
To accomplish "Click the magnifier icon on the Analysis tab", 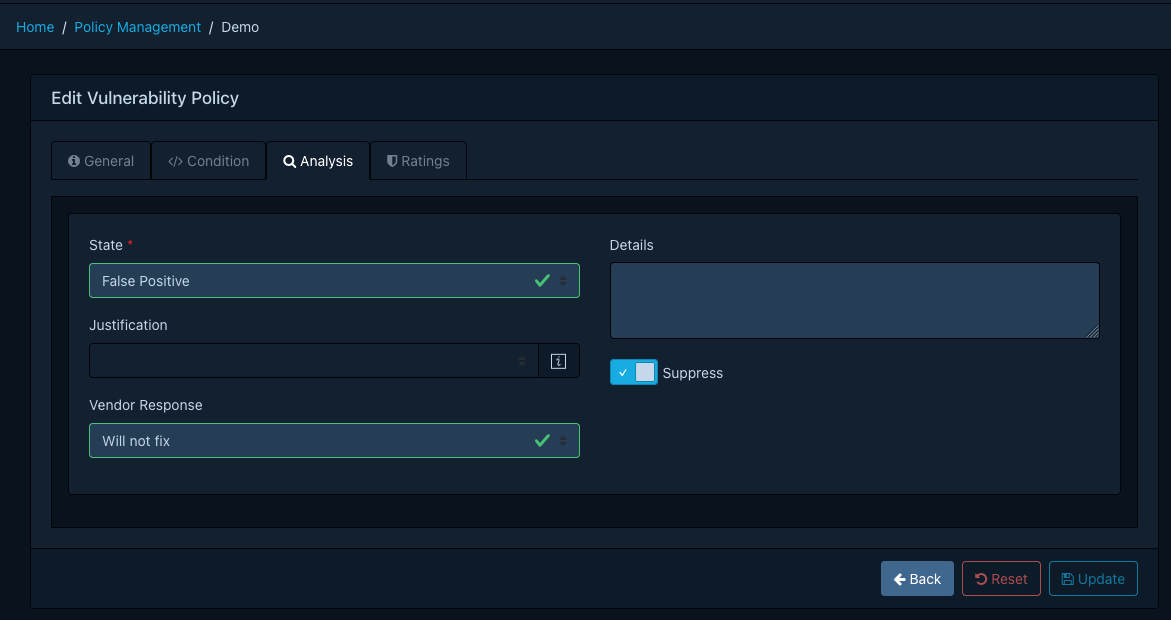I will (x=289, y=160).
